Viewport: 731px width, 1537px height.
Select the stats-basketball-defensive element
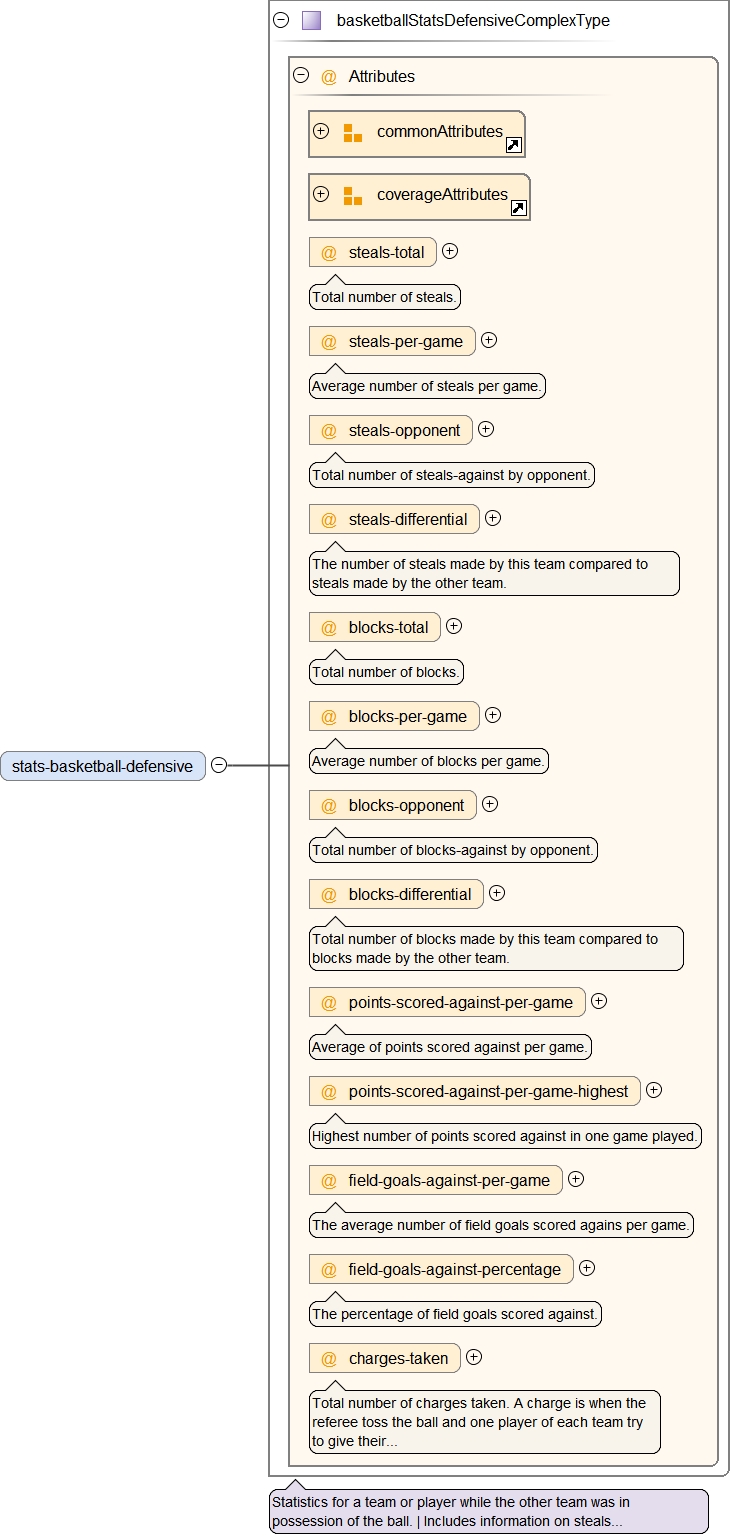[102, 766]
